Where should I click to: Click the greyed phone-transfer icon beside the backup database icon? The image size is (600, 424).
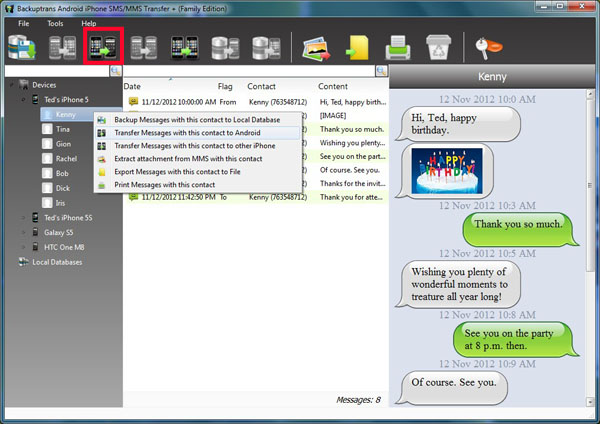point(62,47)
